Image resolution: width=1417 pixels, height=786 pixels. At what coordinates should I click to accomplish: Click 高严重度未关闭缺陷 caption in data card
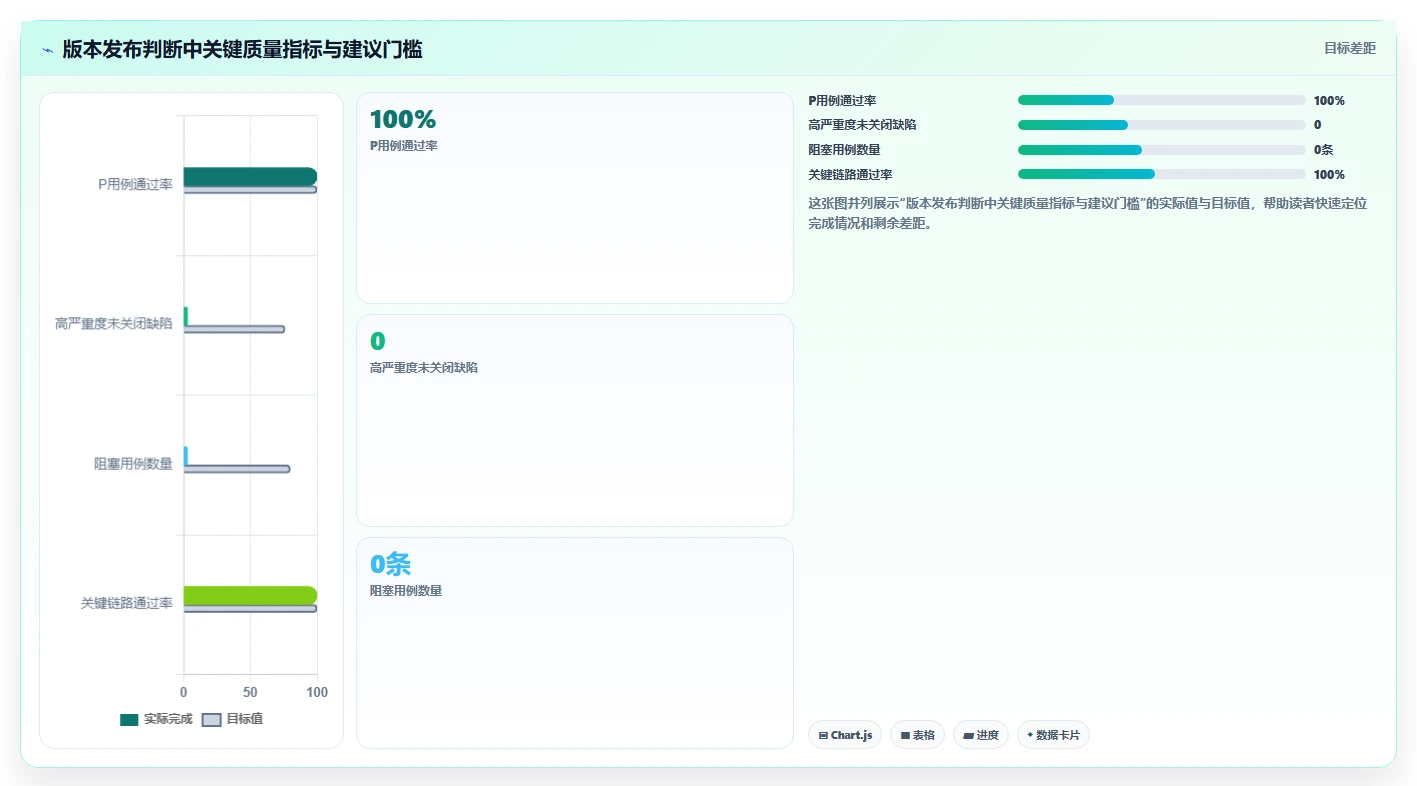pos(424,368)
